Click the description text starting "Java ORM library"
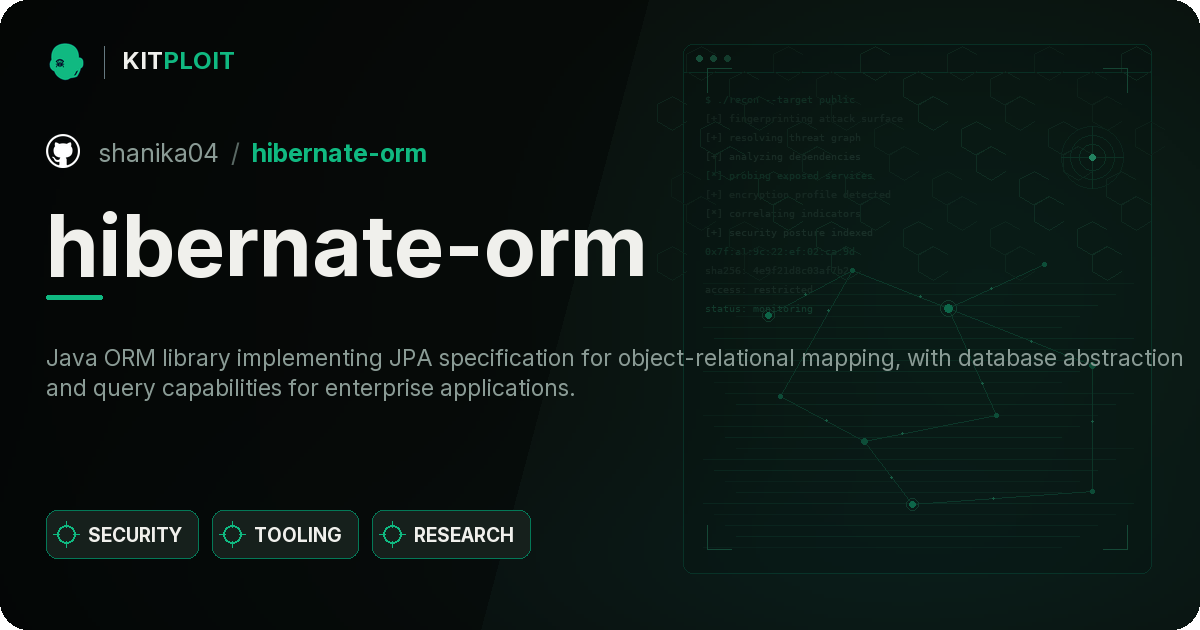 pos(615,373)
